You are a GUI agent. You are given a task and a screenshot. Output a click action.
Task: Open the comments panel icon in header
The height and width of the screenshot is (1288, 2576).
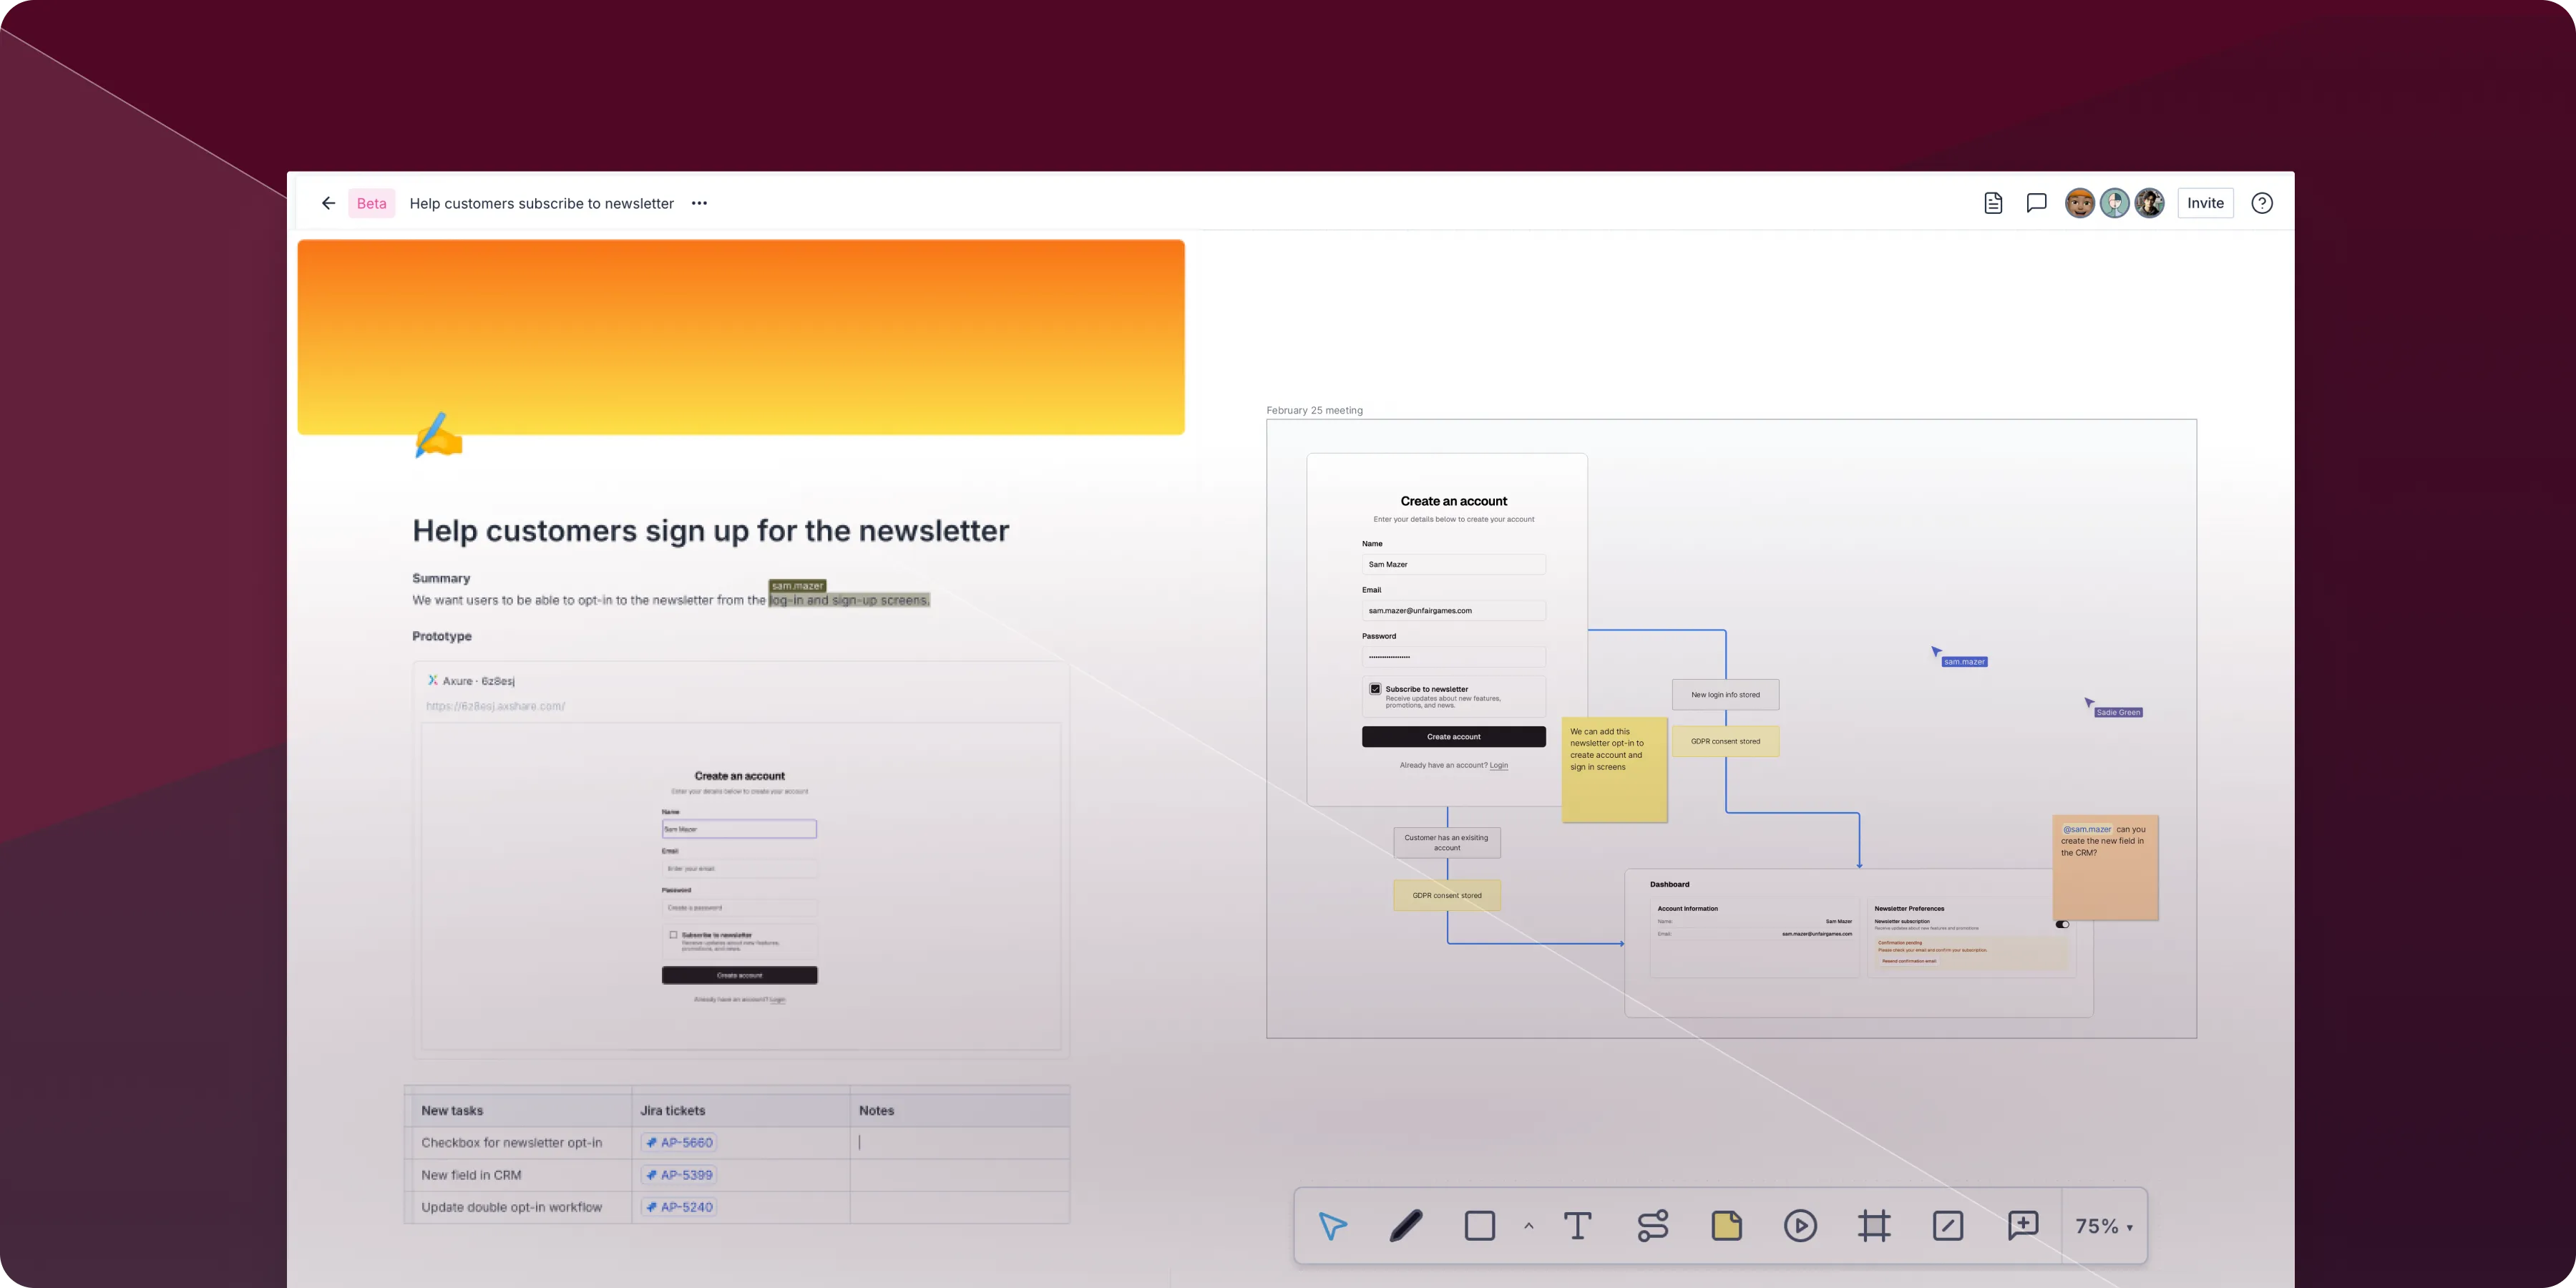point(2036,203)
